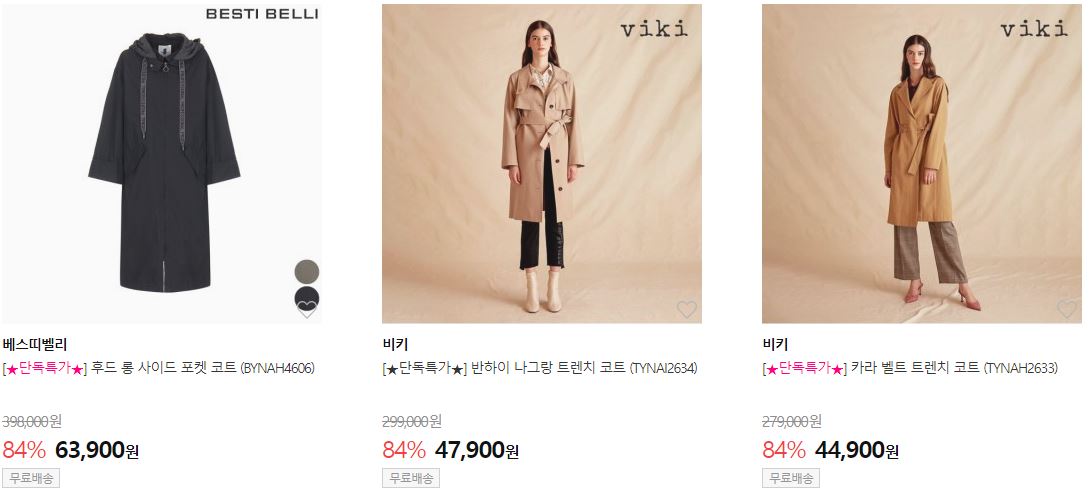
Task: Select the taupe color swatch
Action: click(306, 271)
